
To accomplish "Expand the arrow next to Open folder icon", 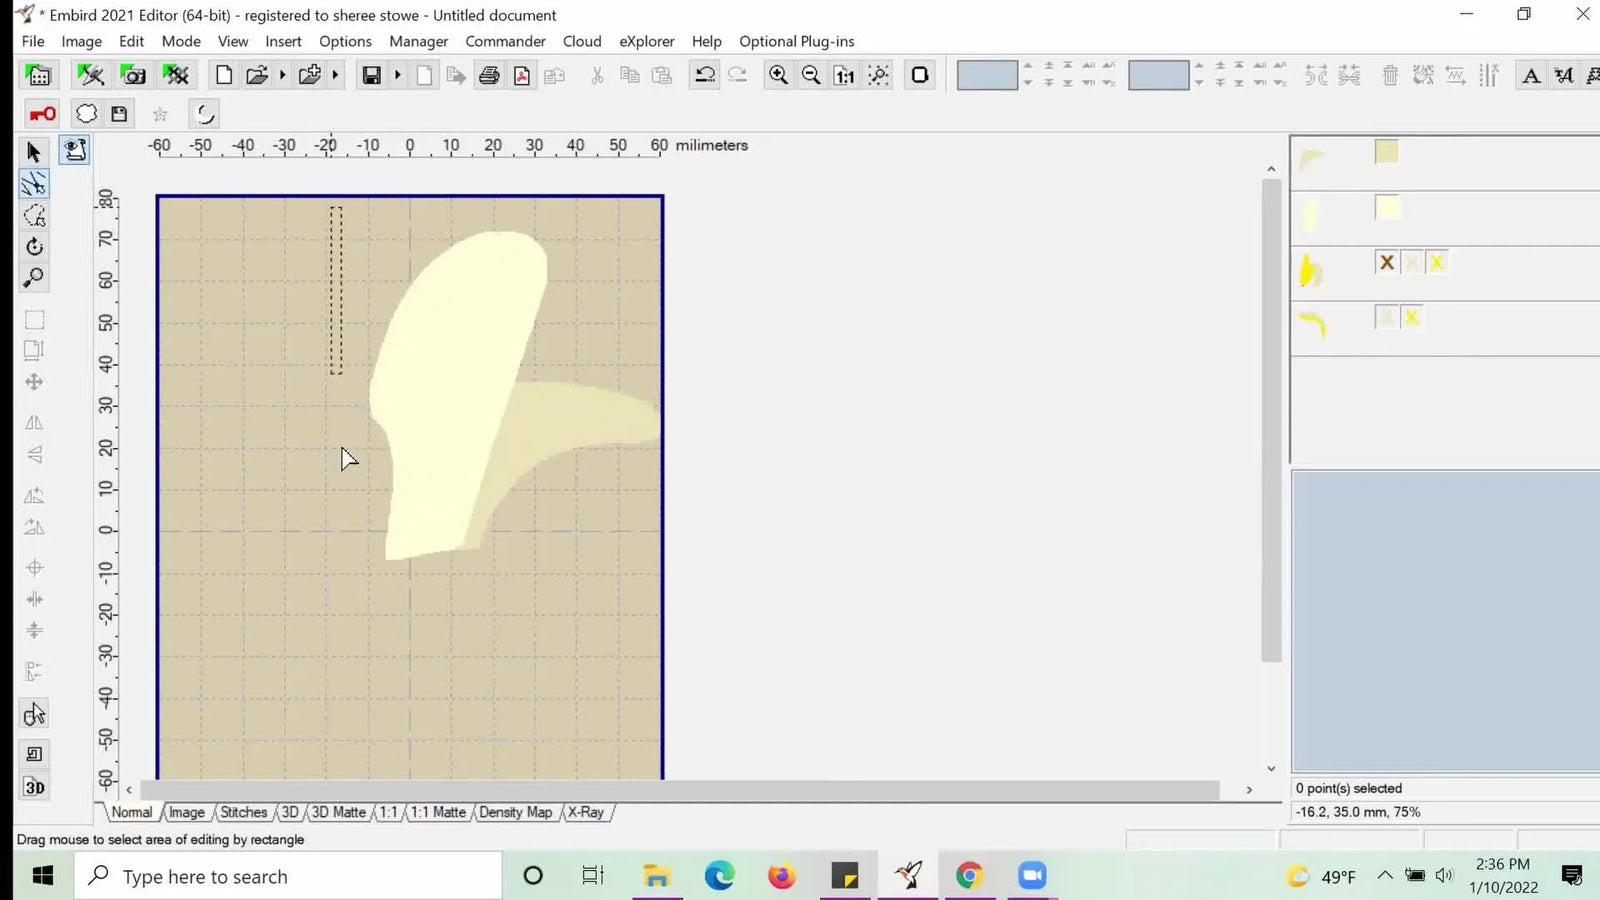I will tap(282, 75).
